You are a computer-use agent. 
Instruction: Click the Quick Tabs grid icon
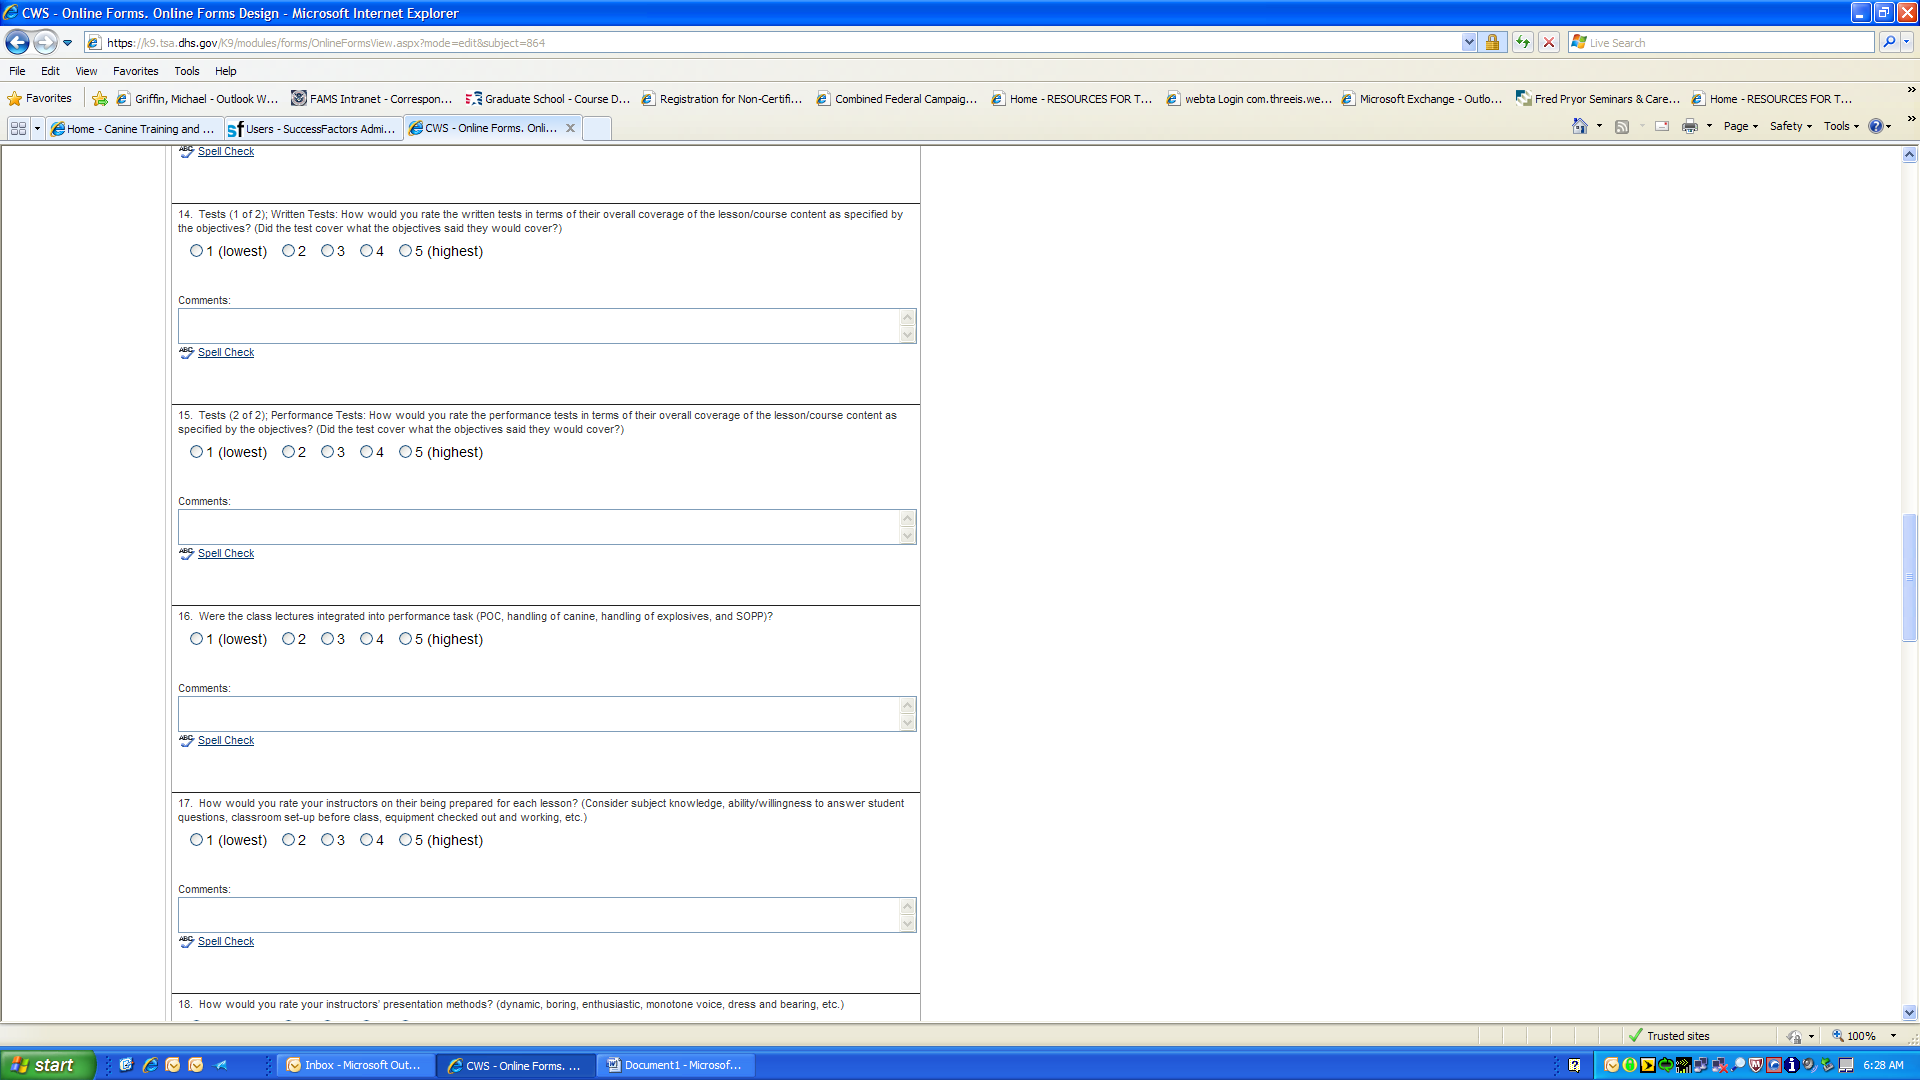click(x=18, y=128)
